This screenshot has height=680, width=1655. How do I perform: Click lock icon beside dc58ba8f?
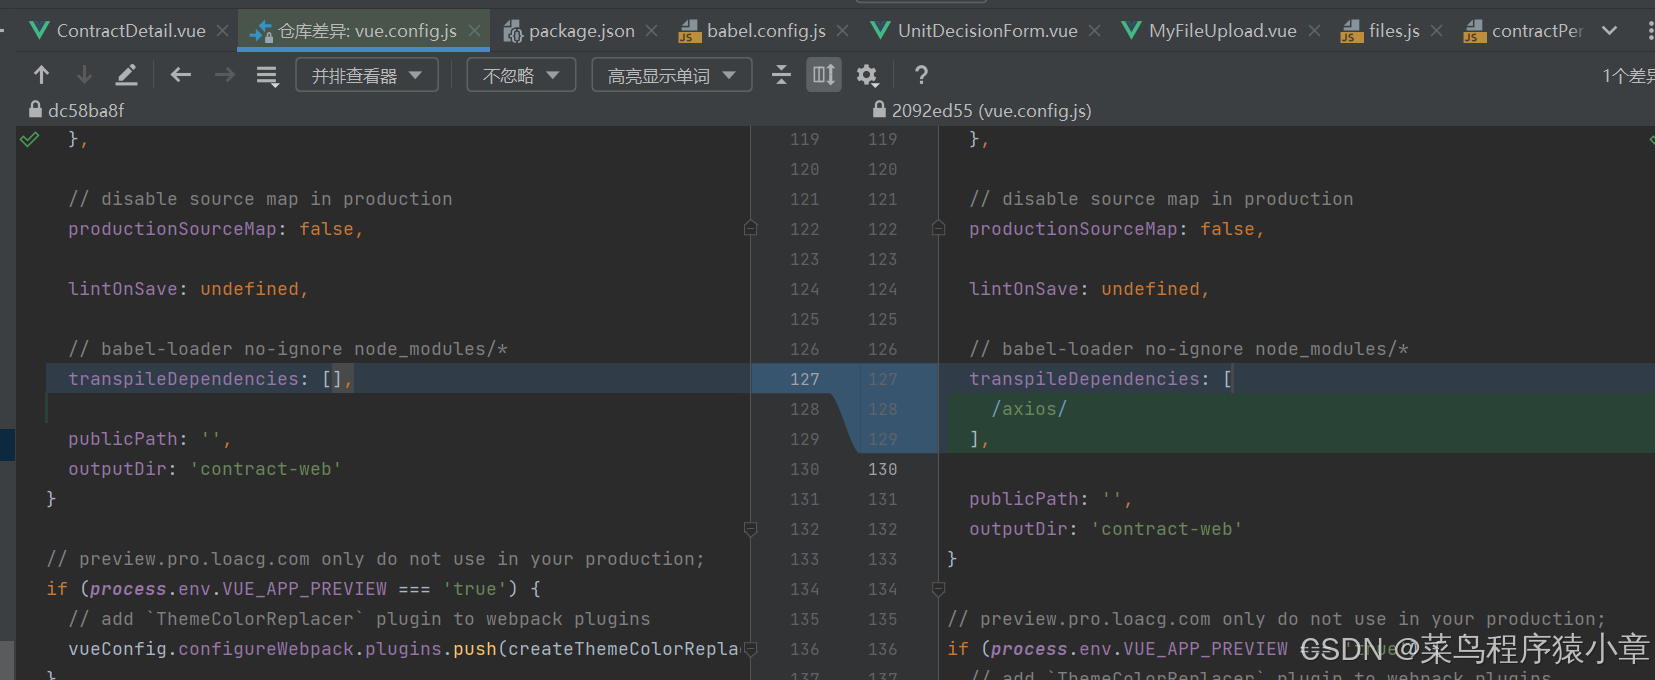tap(36, 110)
